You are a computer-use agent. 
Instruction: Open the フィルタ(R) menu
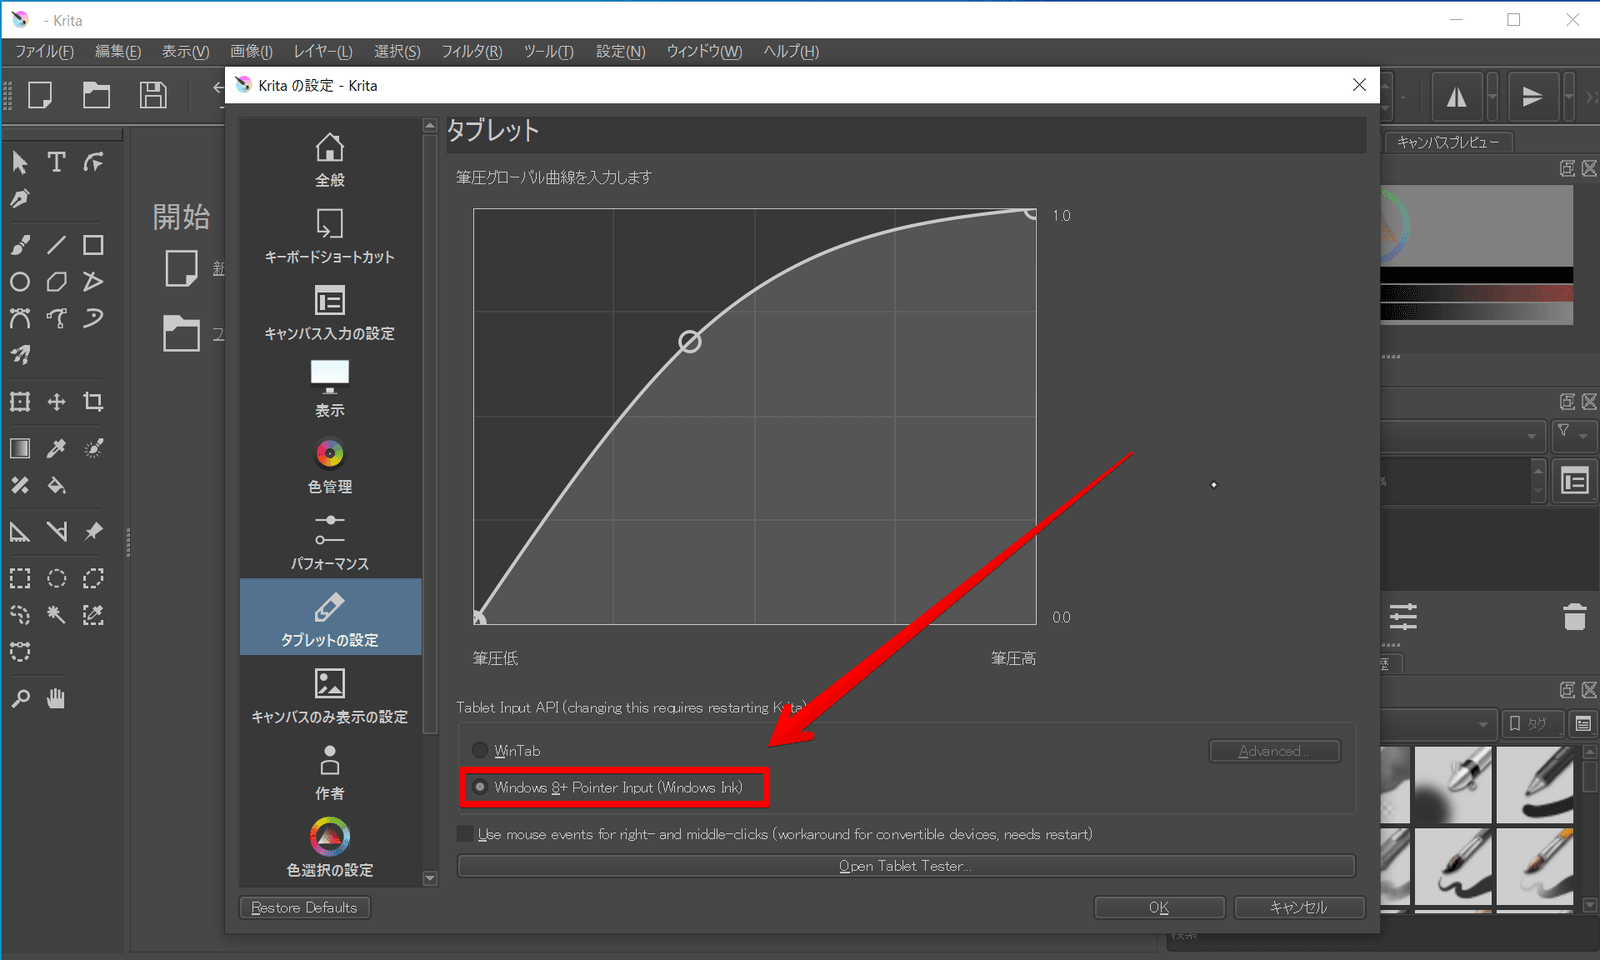[471, 51]
